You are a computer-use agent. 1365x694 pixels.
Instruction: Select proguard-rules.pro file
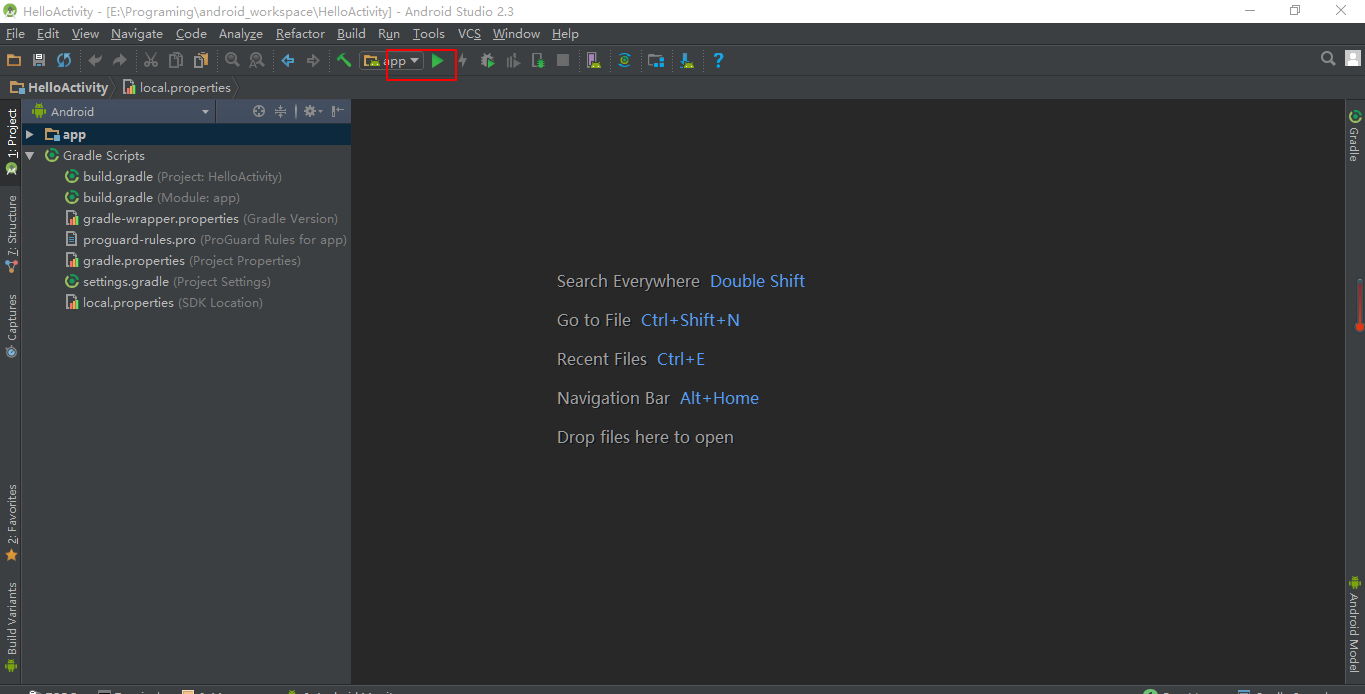coord(205,239)
